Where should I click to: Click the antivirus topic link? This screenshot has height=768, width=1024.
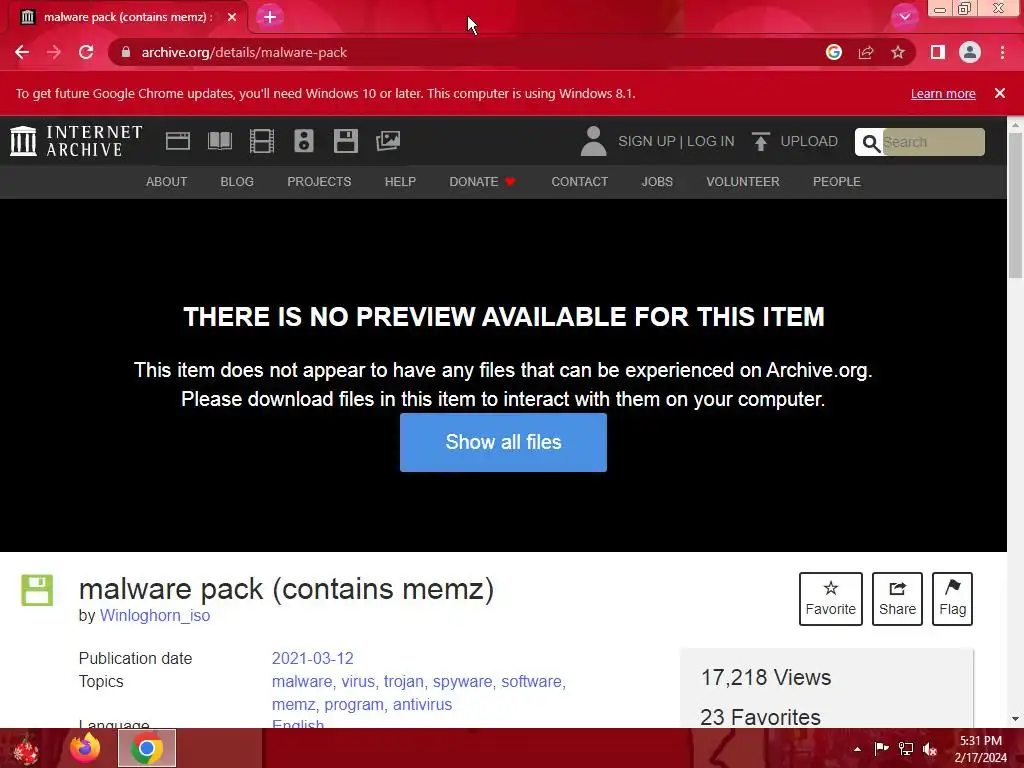pyautogui.click(x=422, y=705)
